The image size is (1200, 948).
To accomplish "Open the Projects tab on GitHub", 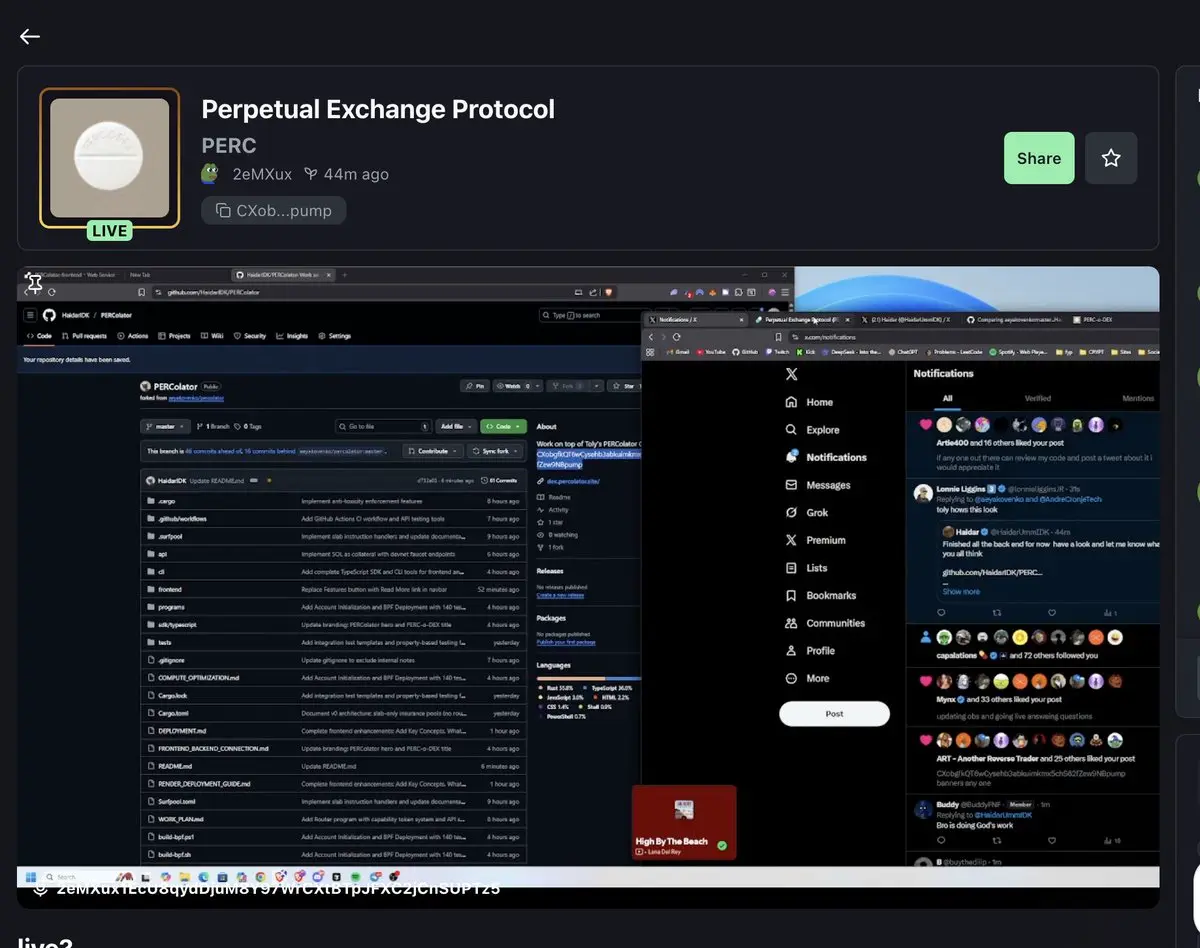I will point(175,336).
